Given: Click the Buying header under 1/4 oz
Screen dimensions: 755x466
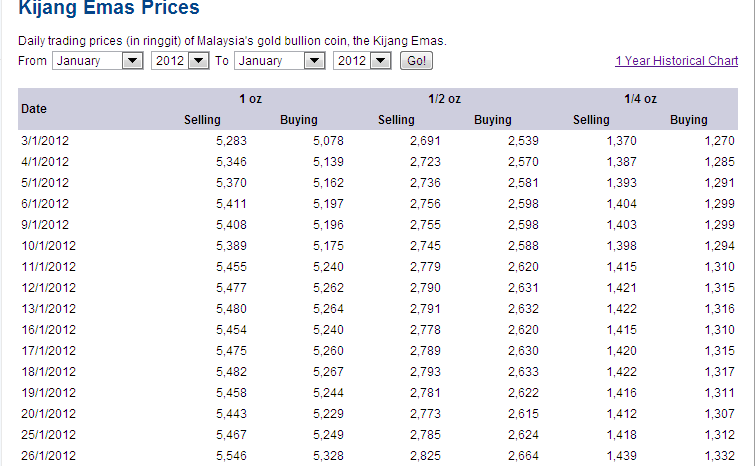Looking at the screenshot, I should tap(689, 120).
